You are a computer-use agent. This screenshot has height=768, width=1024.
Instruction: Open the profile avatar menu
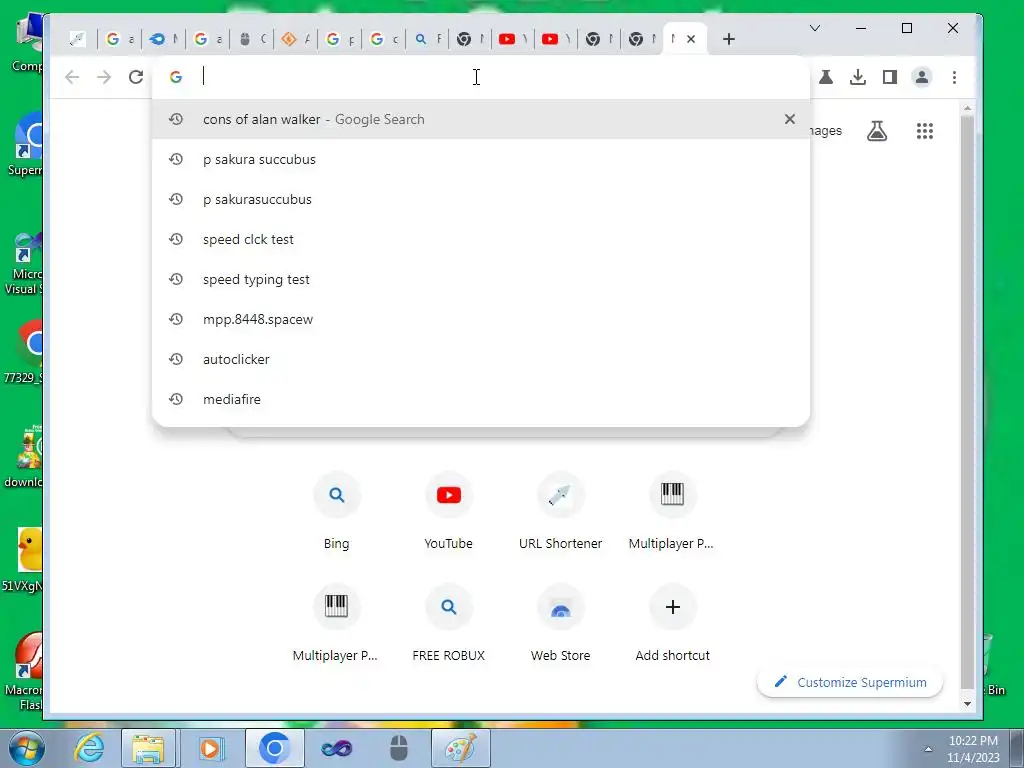pos(921,77)
